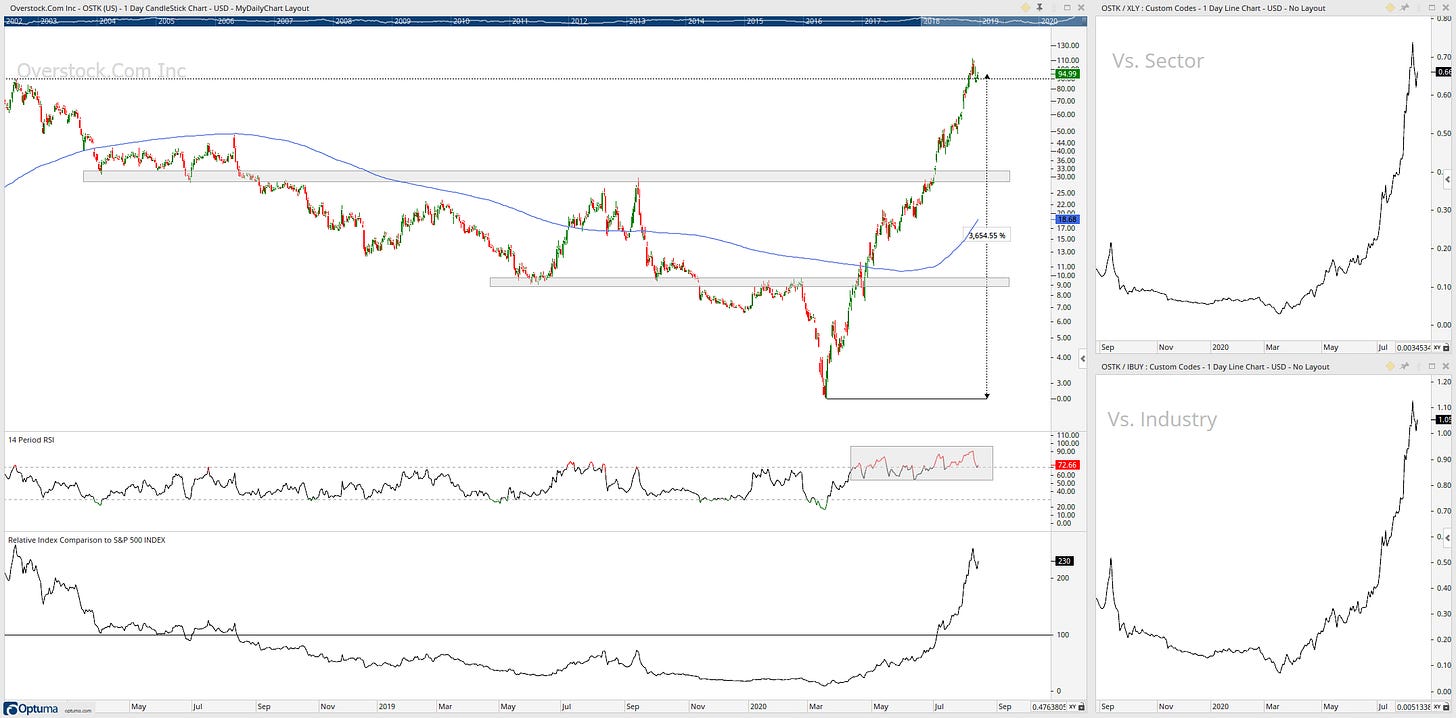Click the yellow diamond icon in Overstock chart header
This screenshot has height=718, width=1456.
tap(1025, 7)
